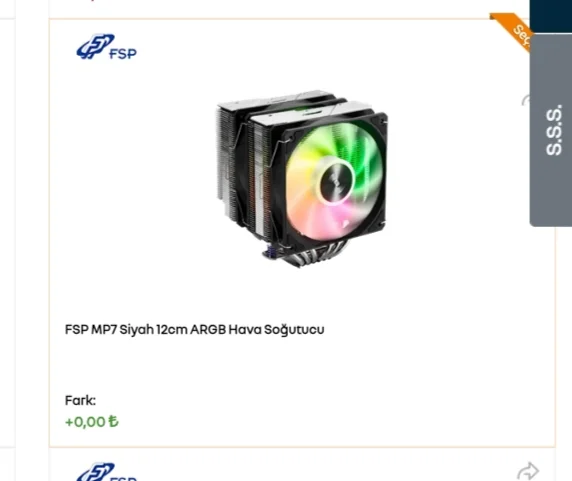Viewport: 572px width, 481px height.
Task: Click the +0,00 ₺ price difference
Action: [92, 422]
